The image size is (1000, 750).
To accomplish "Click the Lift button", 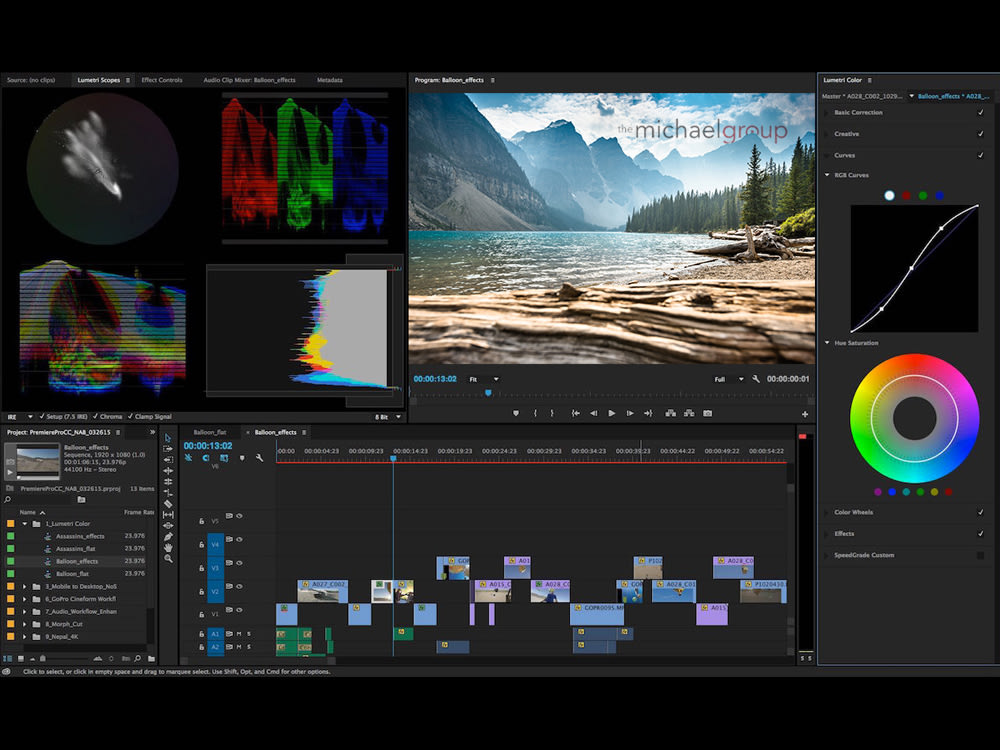I will 670,413.
